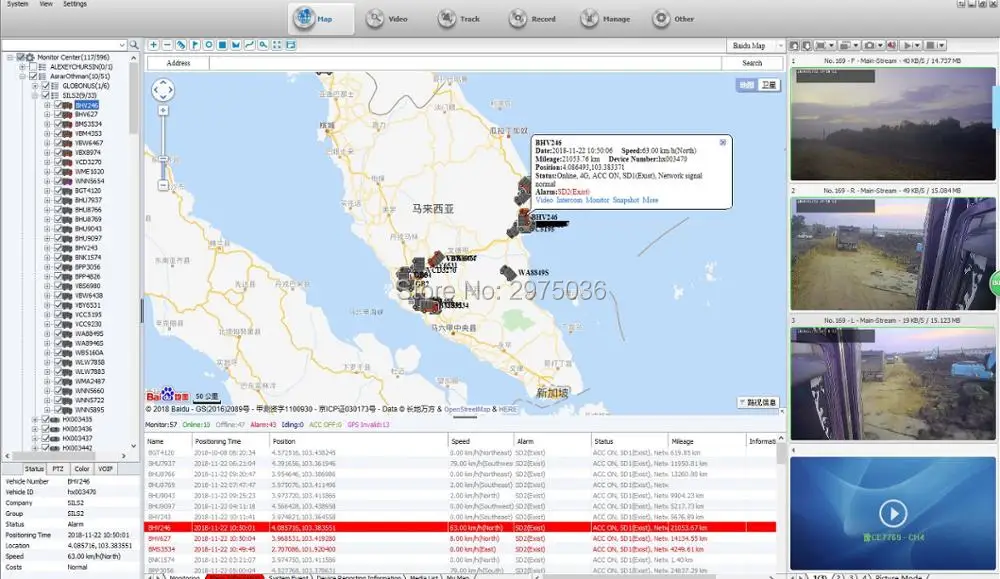Click the Video link in BHV246 popup

[544, 200]
